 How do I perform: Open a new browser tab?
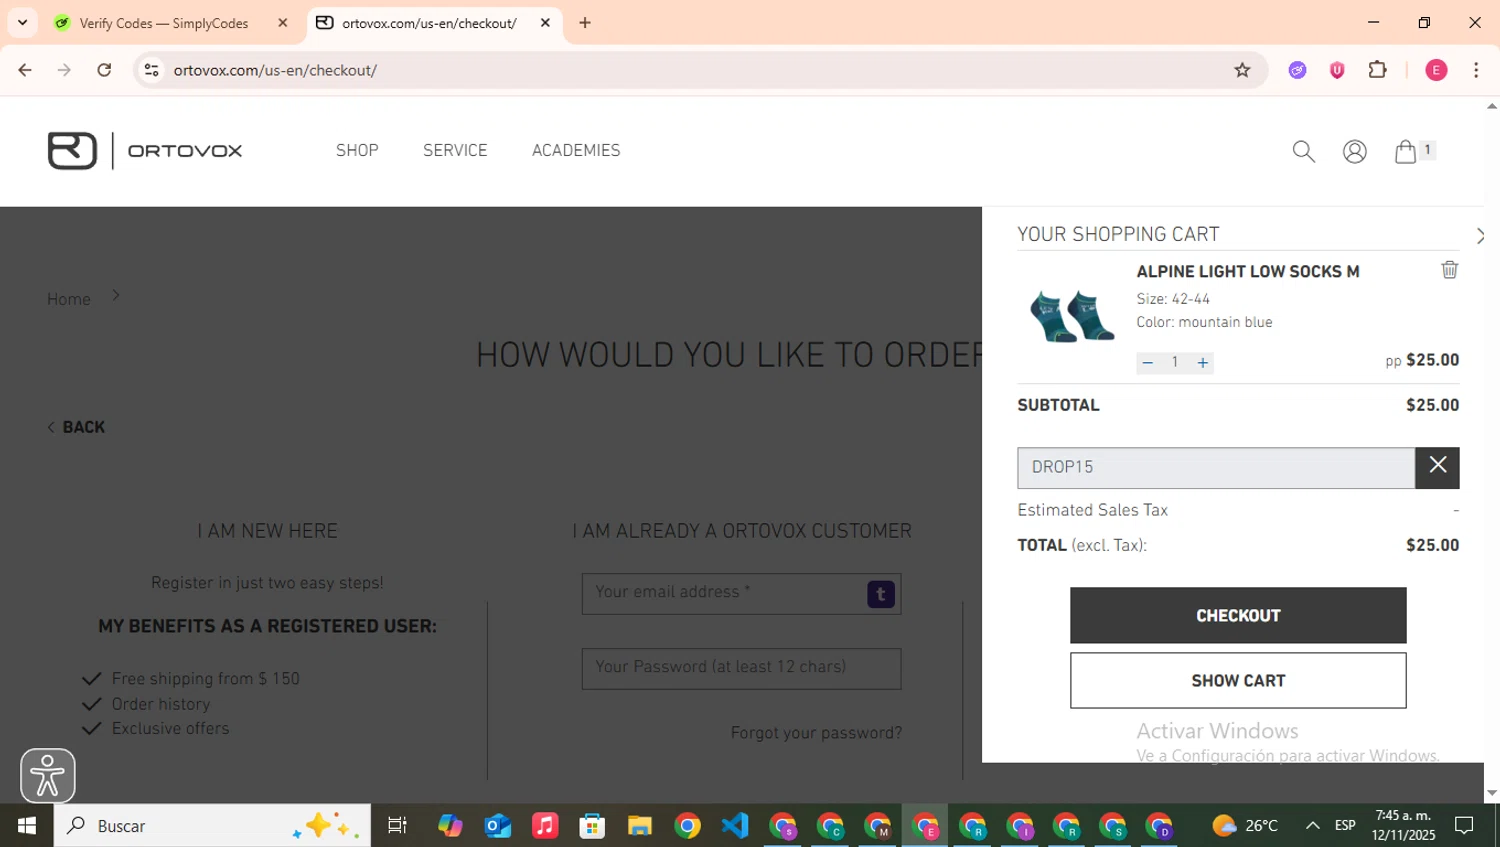click(585, 23)
